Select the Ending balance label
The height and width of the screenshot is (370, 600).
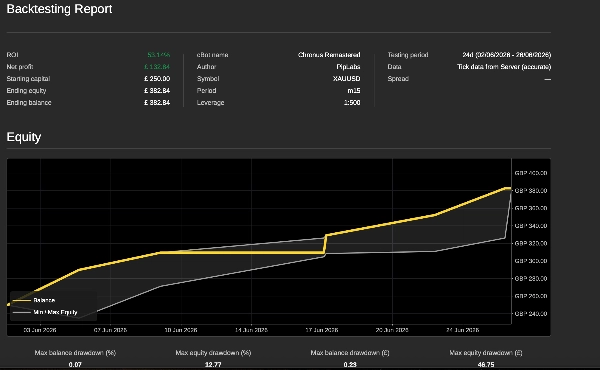point(29,103)
